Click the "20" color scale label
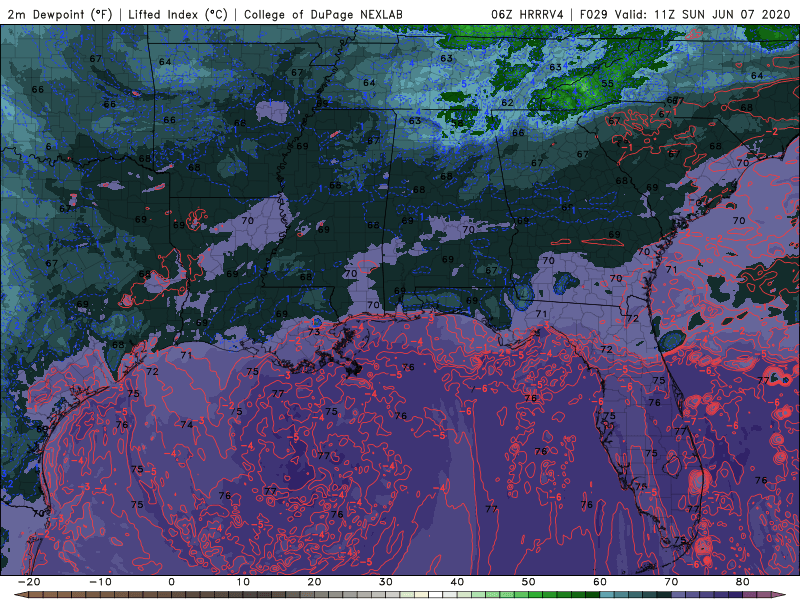The height and width of the screenshot is (600, 800). [x=314, y=582]
